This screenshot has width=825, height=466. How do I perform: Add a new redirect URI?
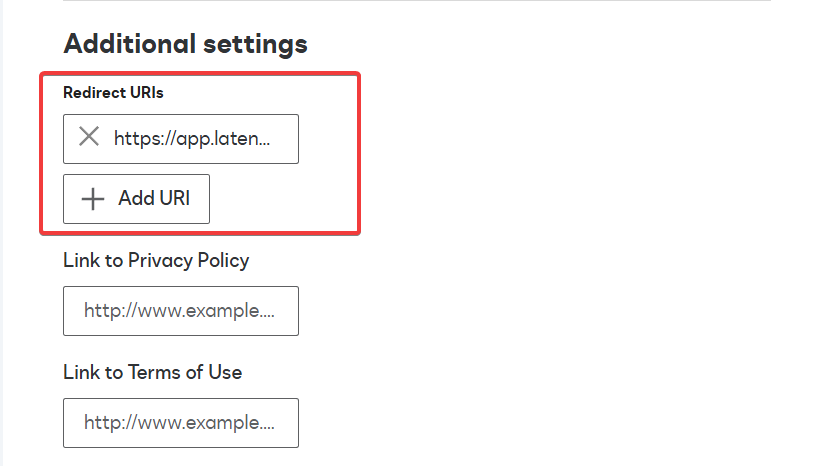coord(136,199)
